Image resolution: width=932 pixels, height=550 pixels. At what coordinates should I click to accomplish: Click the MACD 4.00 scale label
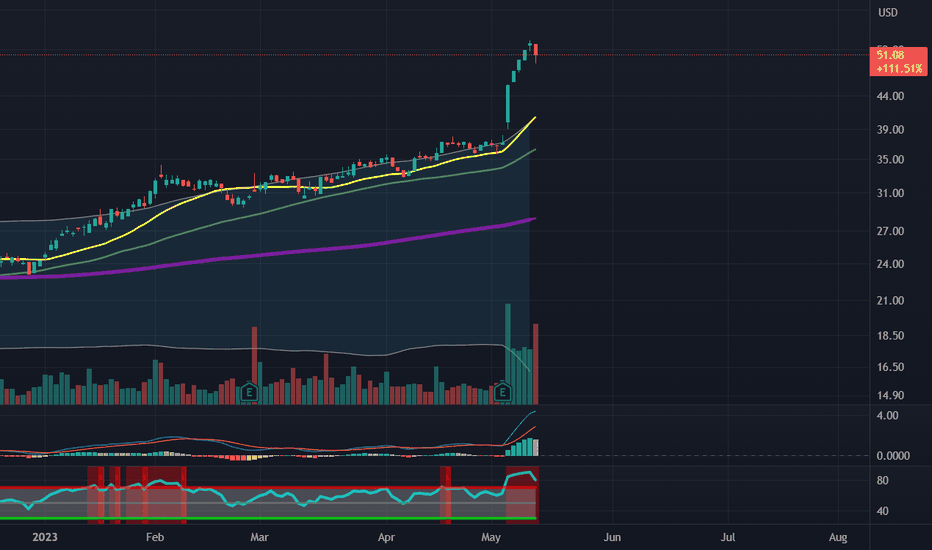tap(887, 416)
